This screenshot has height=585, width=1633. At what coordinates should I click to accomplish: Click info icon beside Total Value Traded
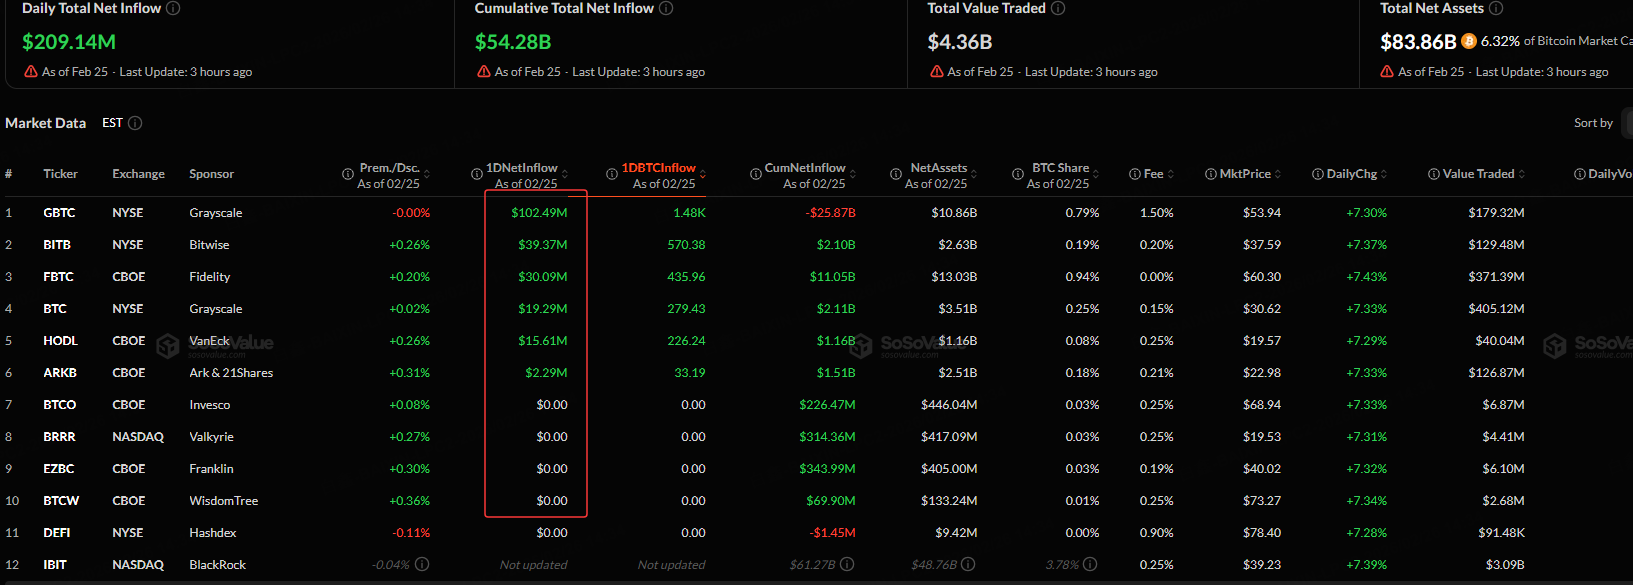(x=1058, y=8)
